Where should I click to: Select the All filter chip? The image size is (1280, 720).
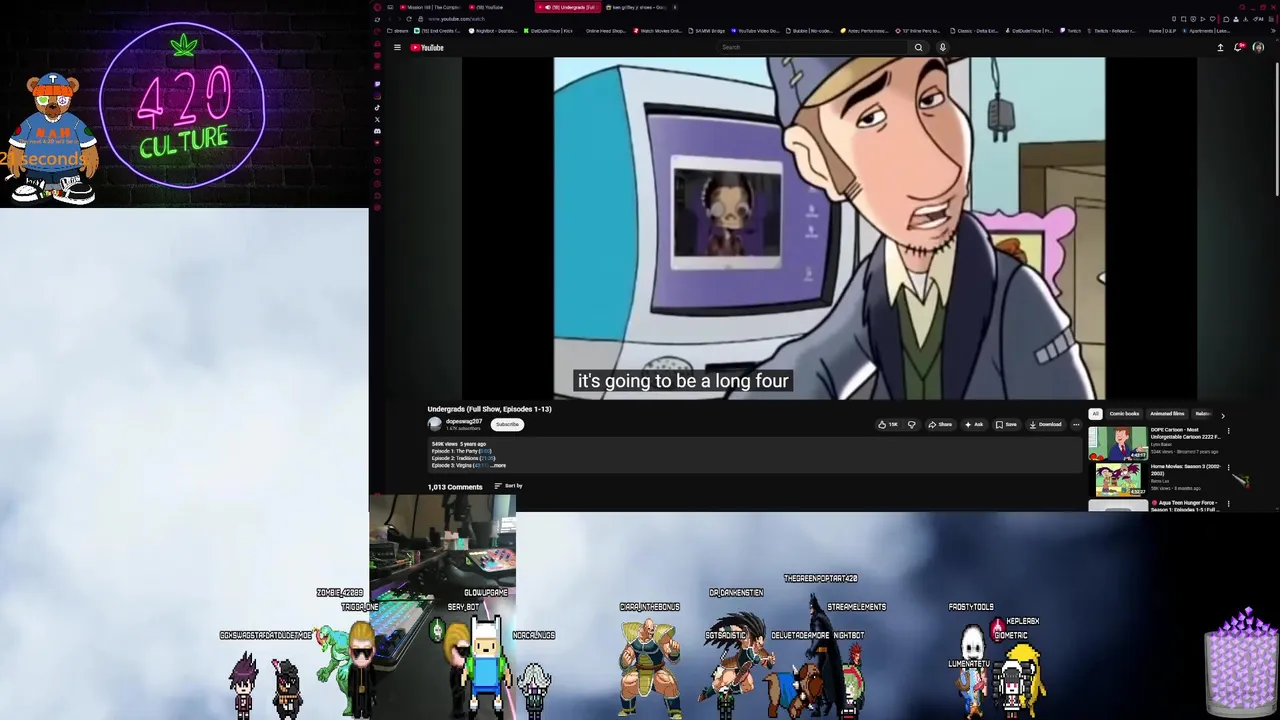(1095, 414)
